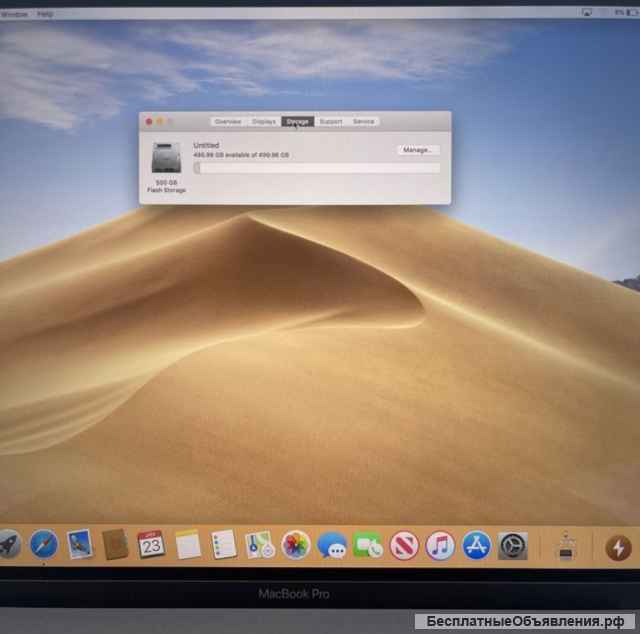The height and width of the screenshot is (634, 640).
Task: Click the Flash Storage label
Action: [167, 190]
